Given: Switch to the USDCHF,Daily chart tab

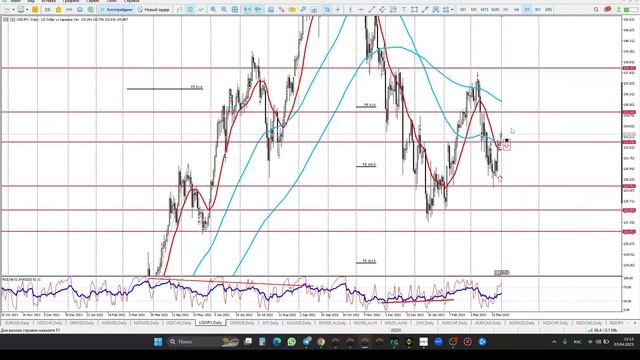Looking at the screenshot, I should 49,323.
